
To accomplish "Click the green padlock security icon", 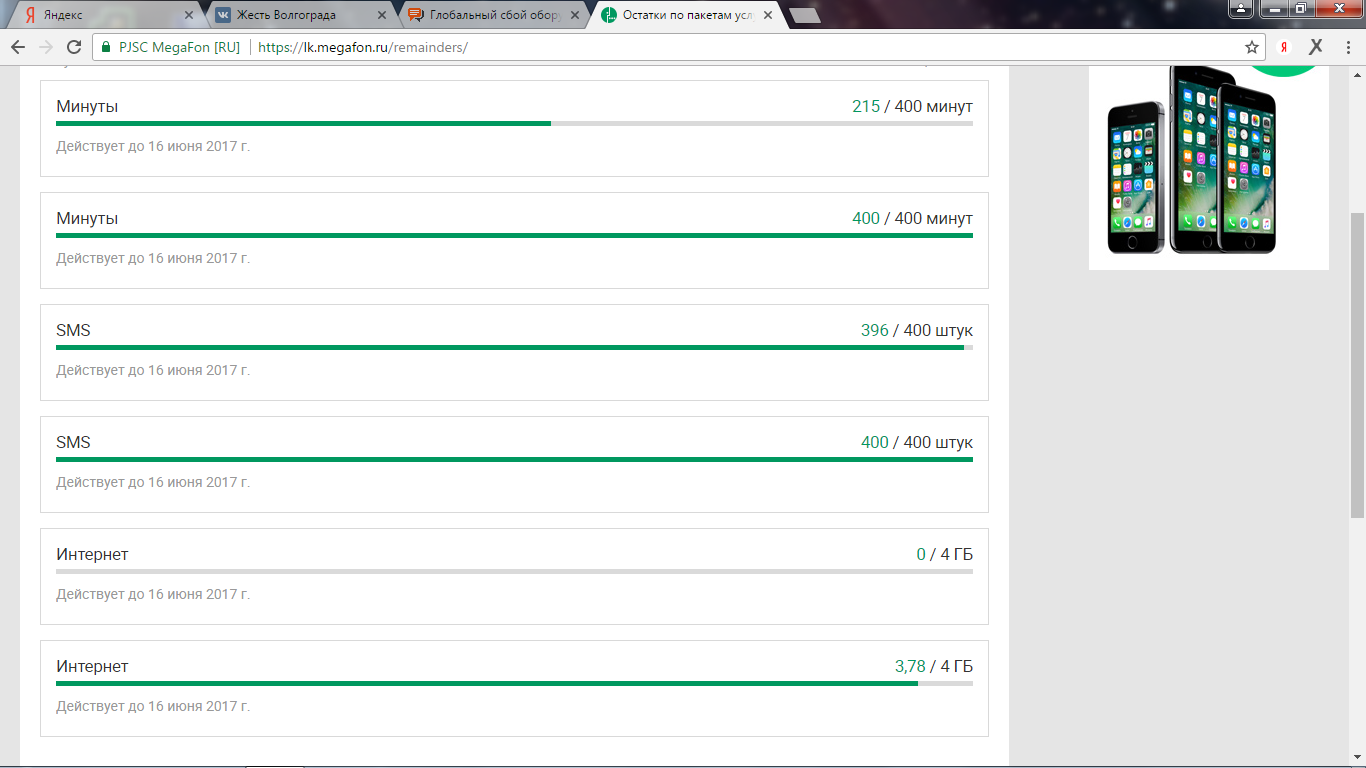I will pyautogui.click(x=107, y=47).
